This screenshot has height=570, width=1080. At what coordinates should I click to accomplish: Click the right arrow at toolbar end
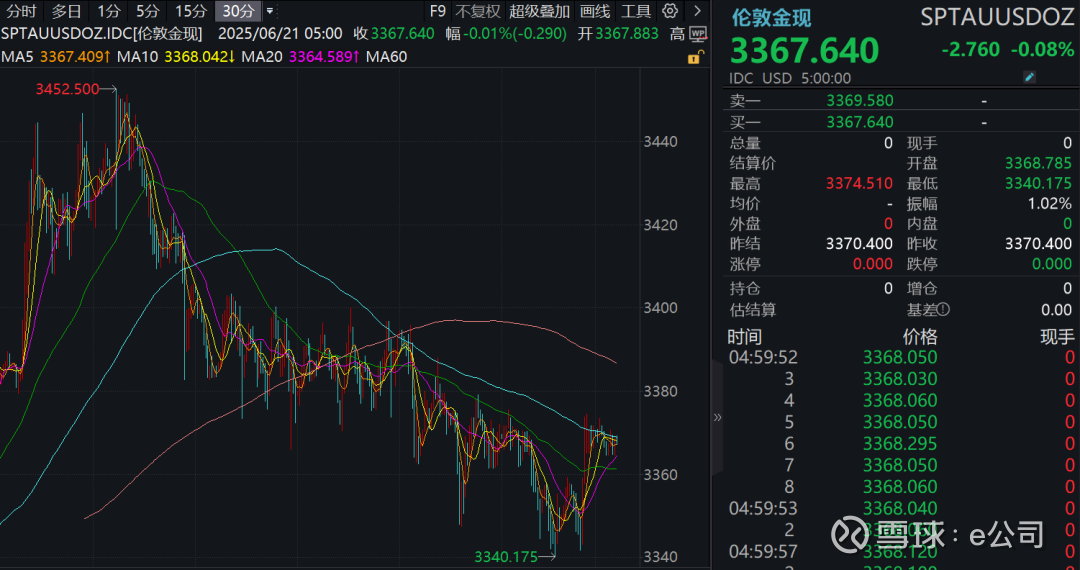[x=697, y=12]
